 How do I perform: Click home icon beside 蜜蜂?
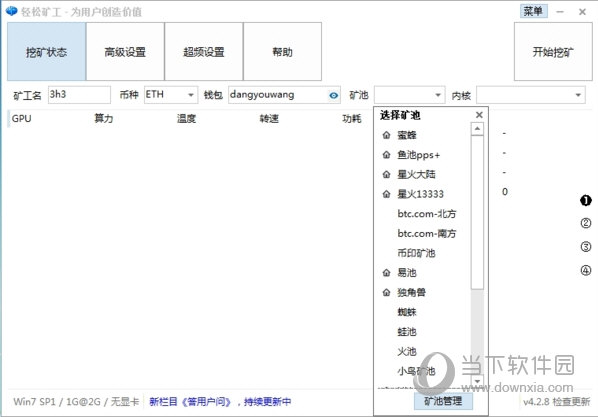tap(386, 135)
